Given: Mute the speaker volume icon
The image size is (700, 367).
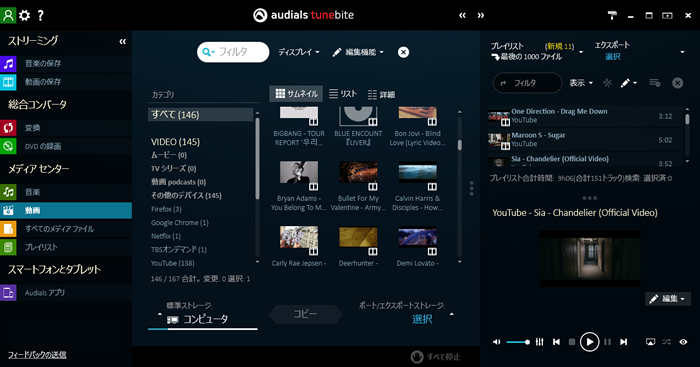Looking at the screenshot, I should (x=496, y=342).
